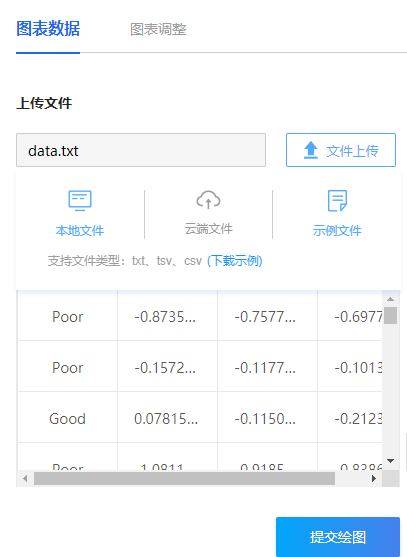Submit the chart with 提交绘图 button

(x=338, y=537)
